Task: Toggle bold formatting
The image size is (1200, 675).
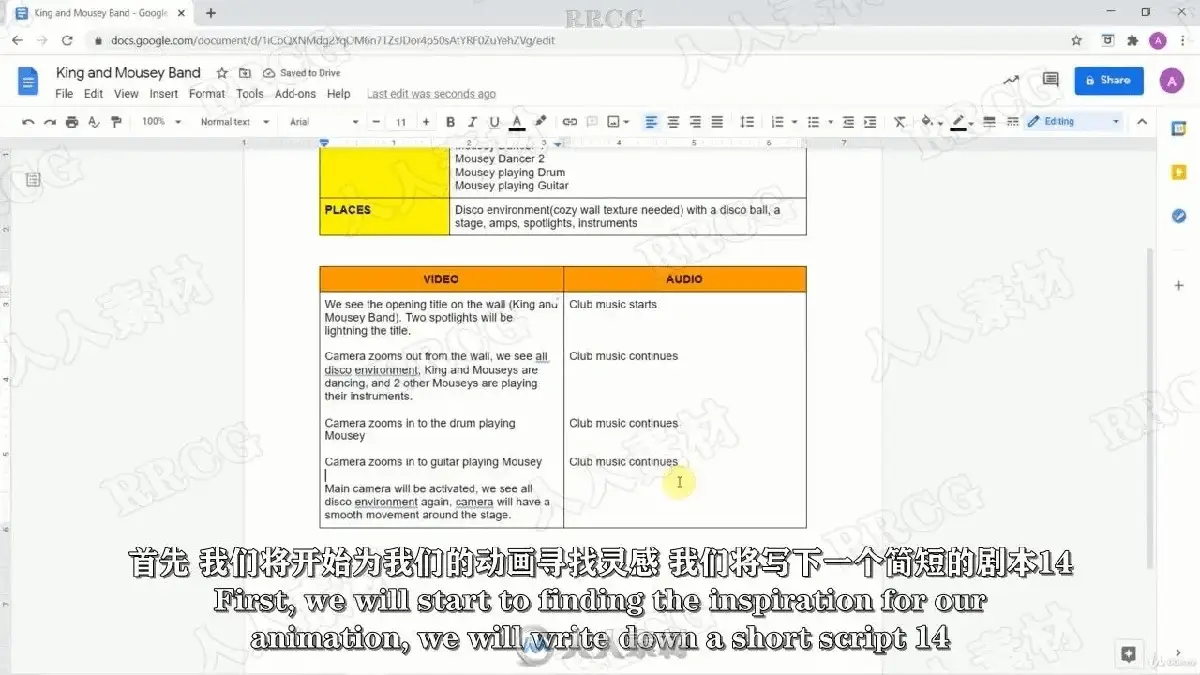Action: click(x=450, y=122)
